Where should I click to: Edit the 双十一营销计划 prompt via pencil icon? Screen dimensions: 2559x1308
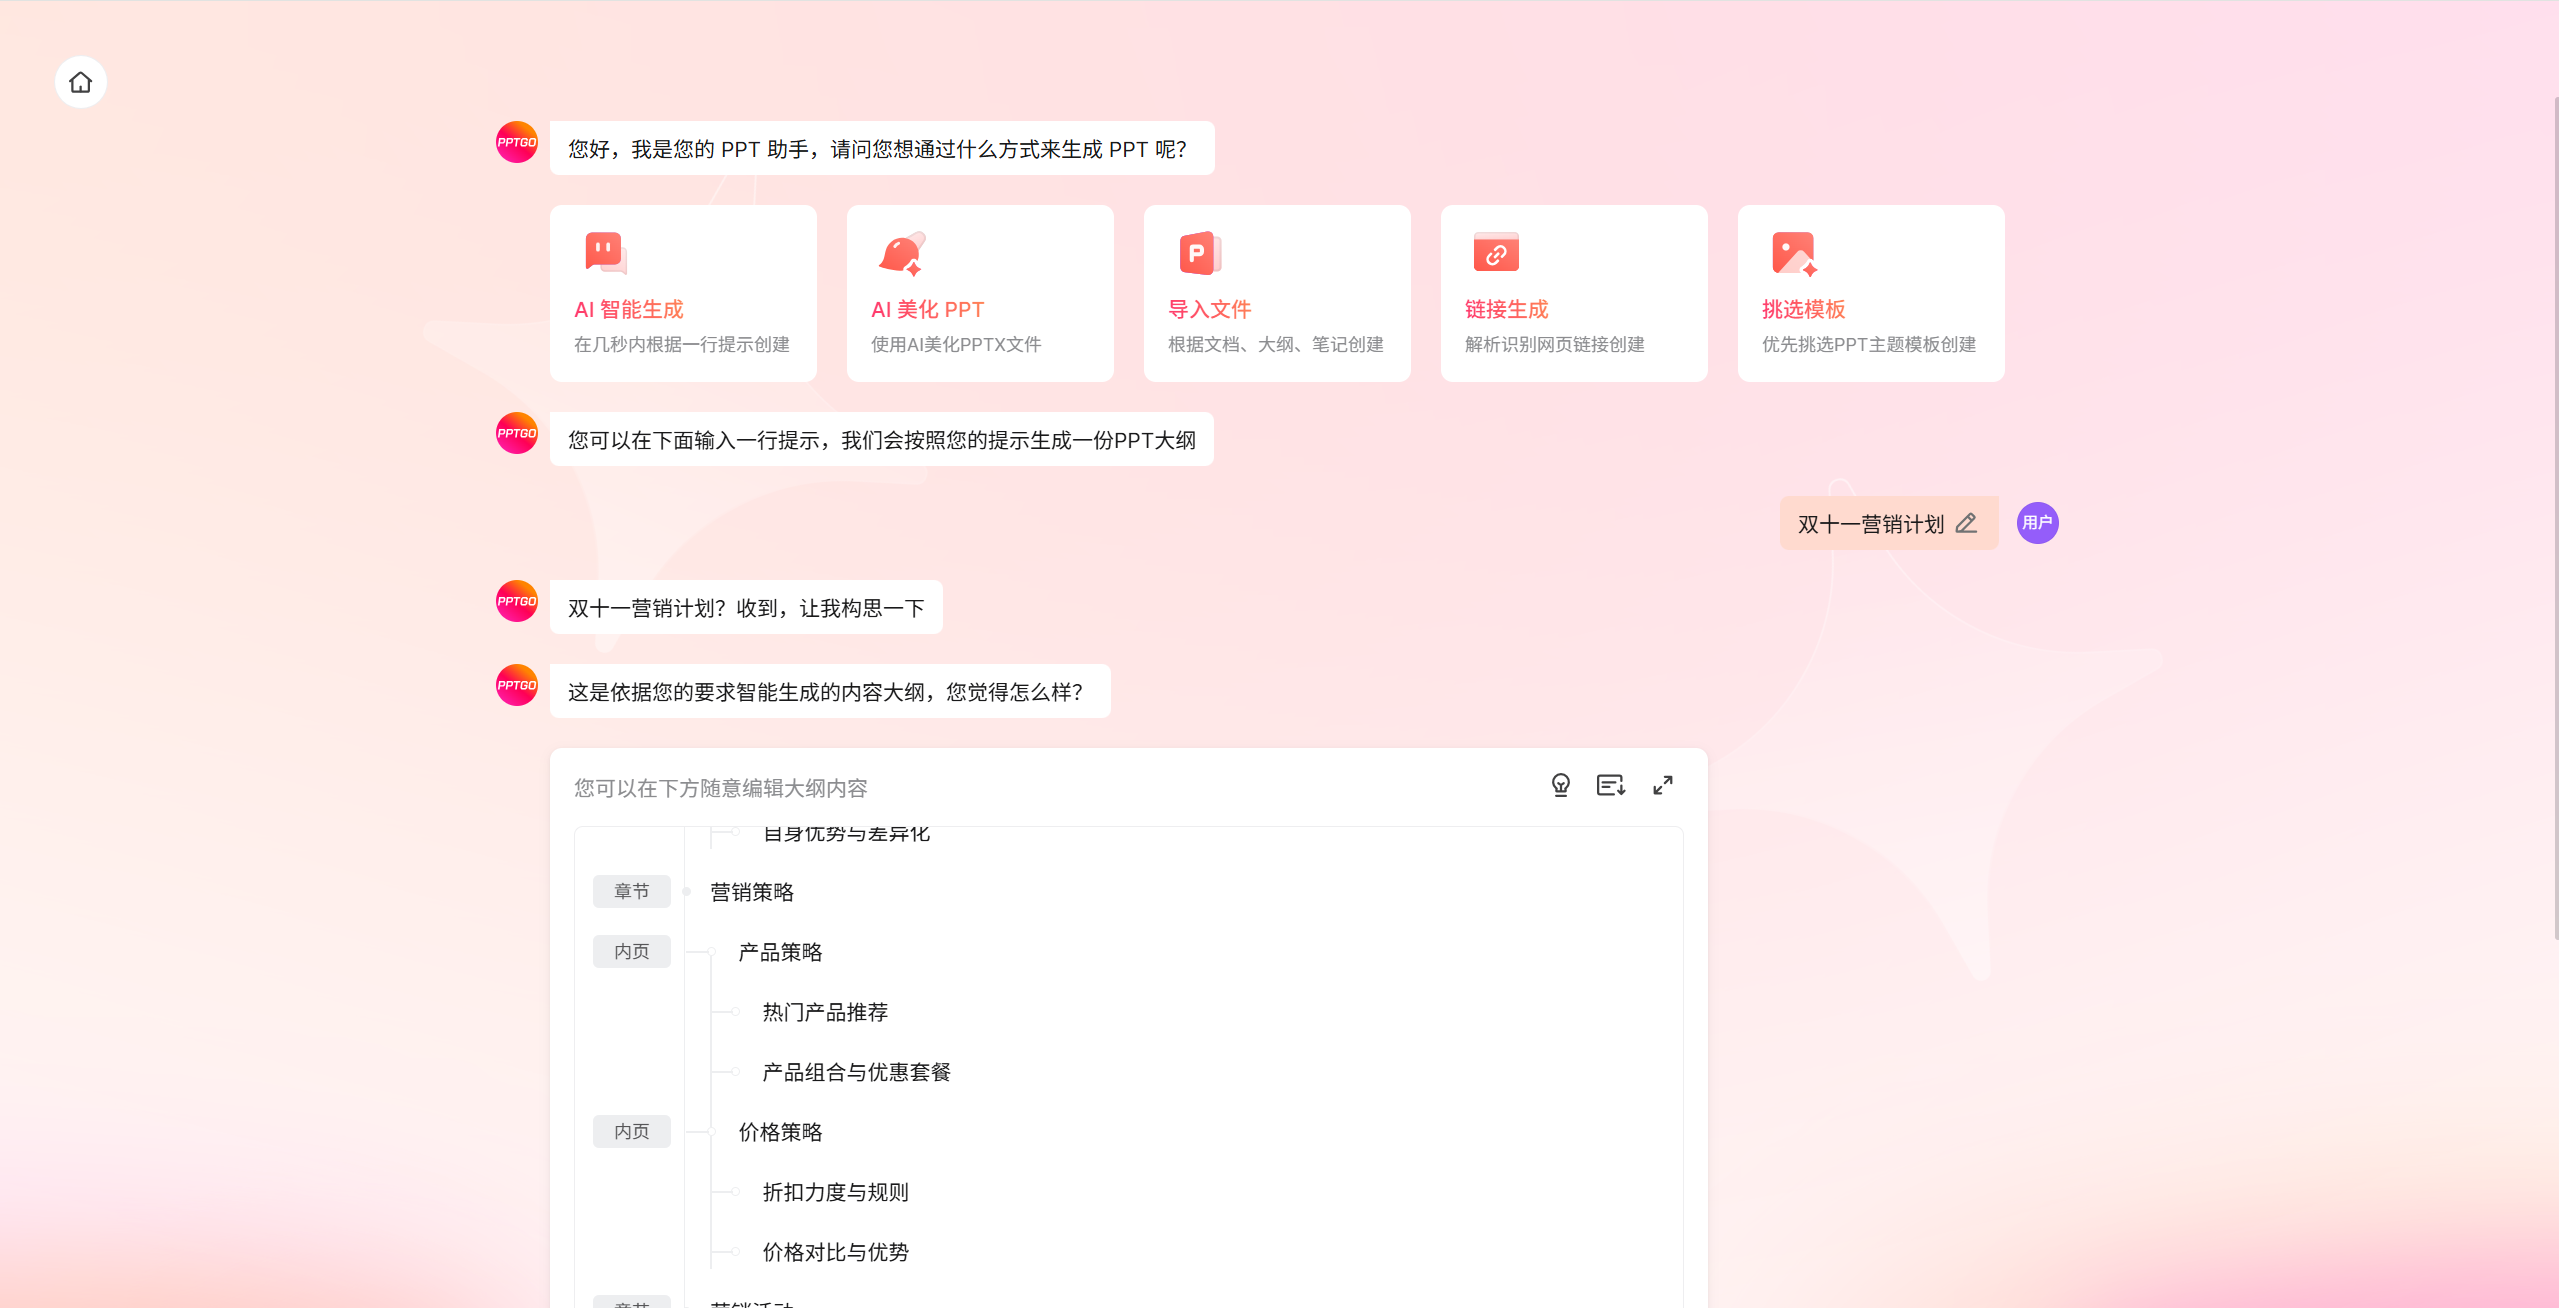[1966, 523]
